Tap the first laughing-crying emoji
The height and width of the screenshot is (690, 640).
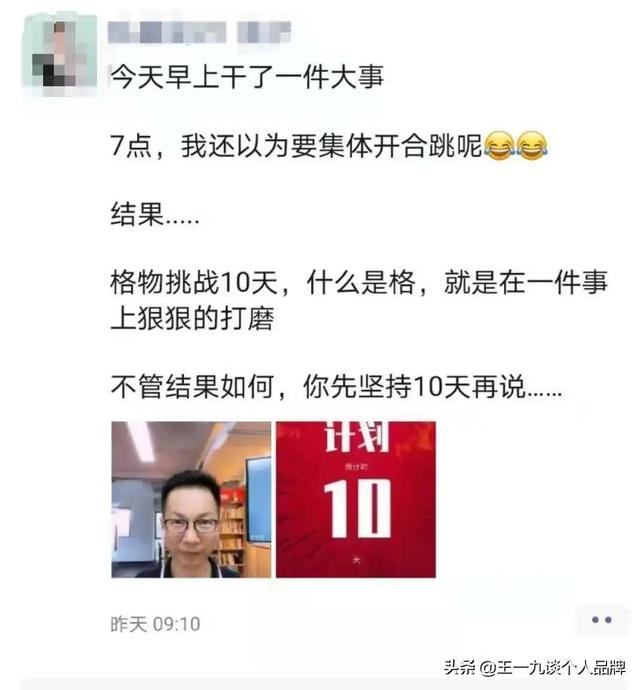coord(499,145)
